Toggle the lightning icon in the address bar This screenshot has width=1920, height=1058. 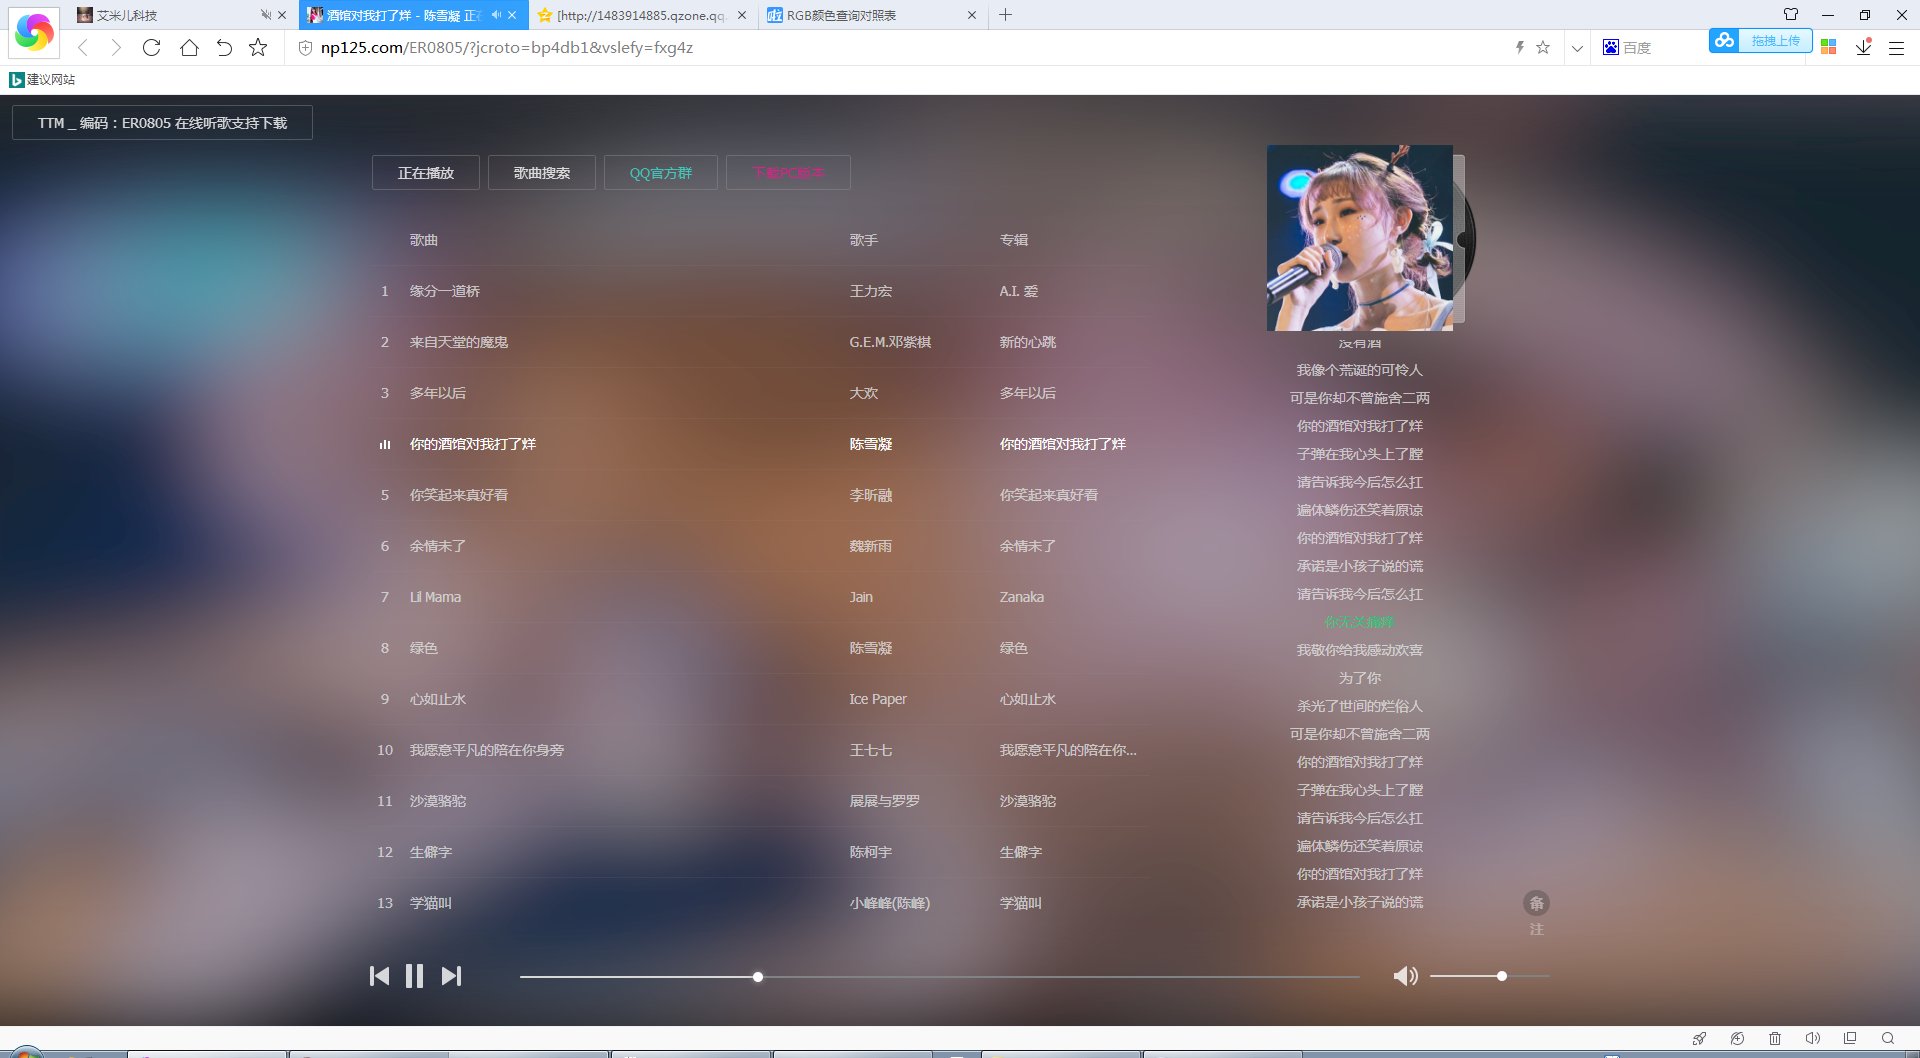pyautogui.click(x=1520, y=47)
